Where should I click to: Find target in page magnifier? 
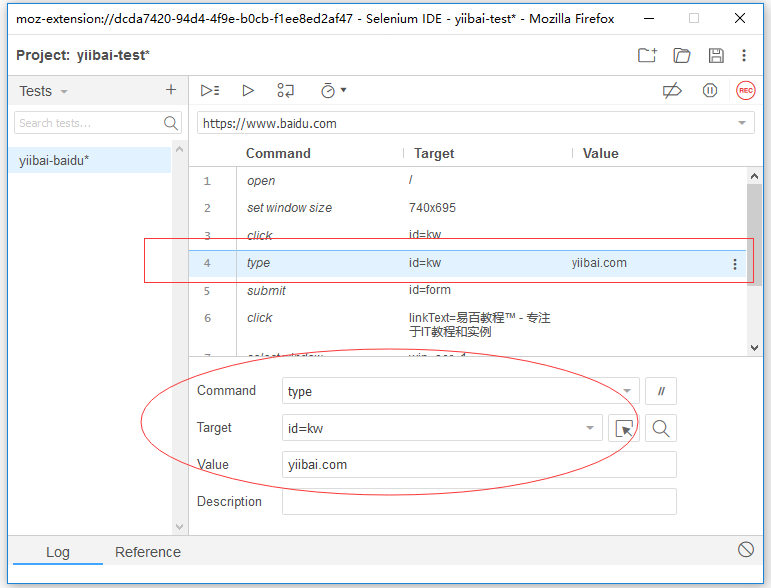click(x=661, y=428)
